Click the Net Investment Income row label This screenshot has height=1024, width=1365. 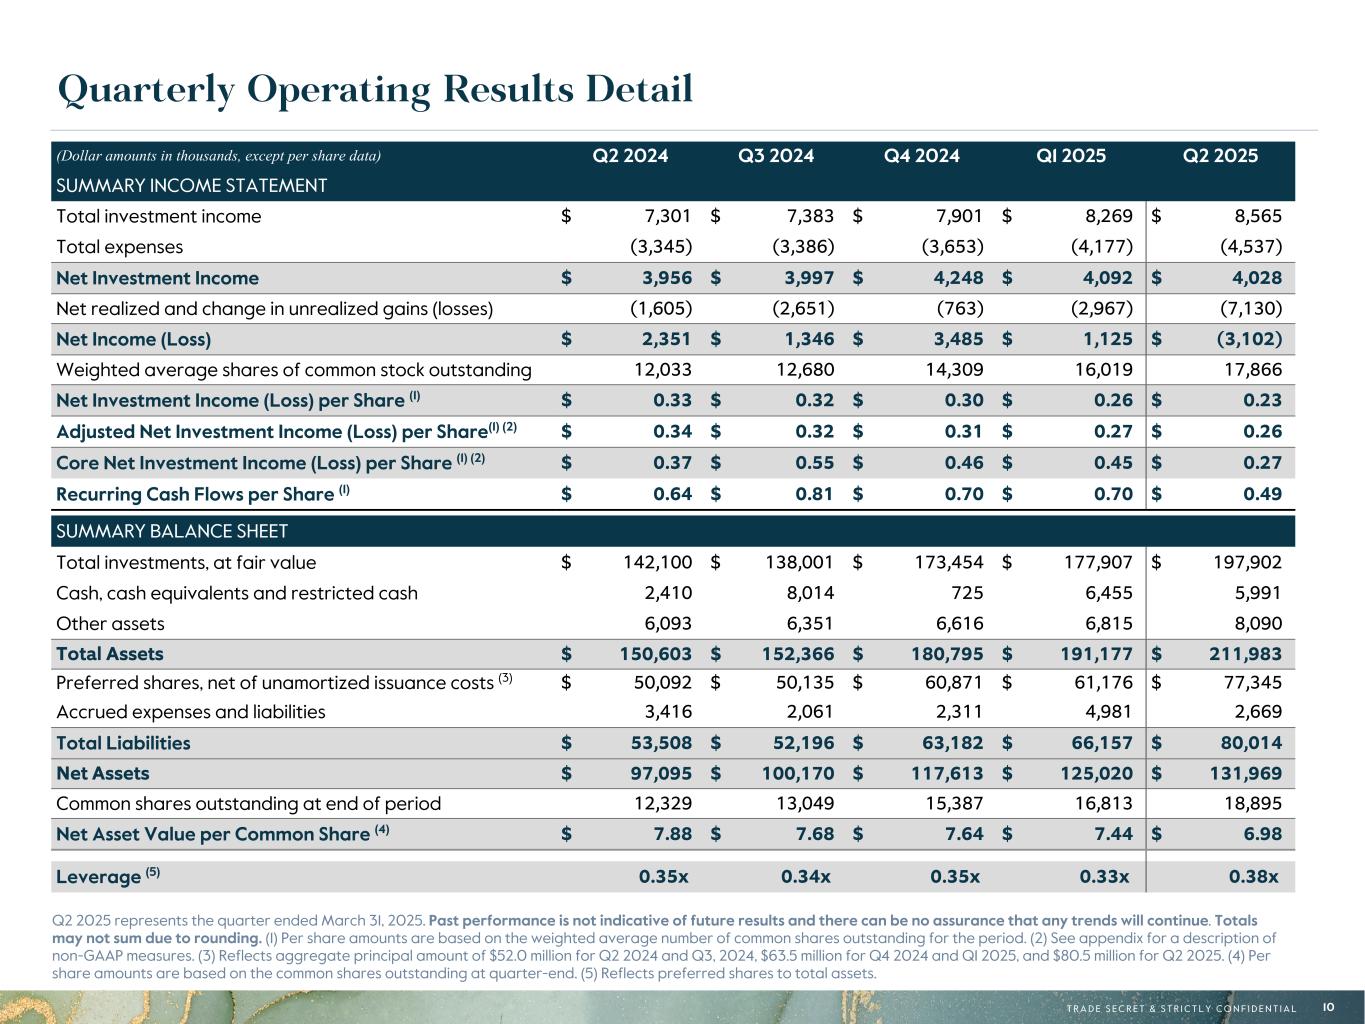(x=157, y=278)
